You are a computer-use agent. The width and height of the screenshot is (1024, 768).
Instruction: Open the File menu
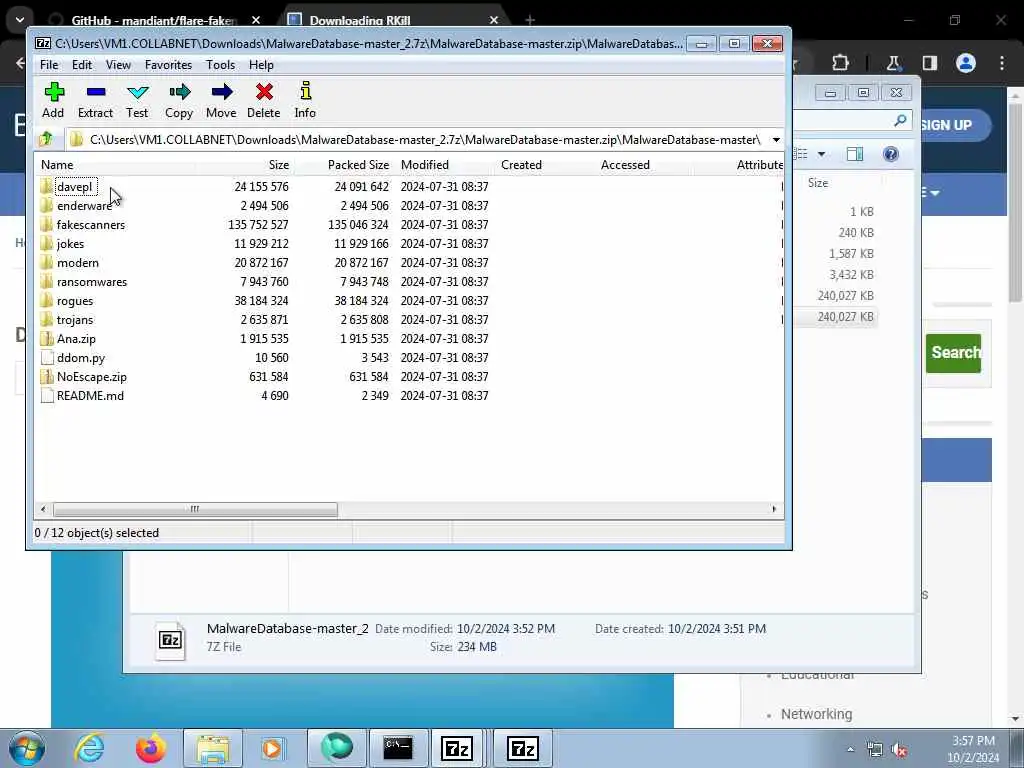pyautogui.click(x=49, y=65)
